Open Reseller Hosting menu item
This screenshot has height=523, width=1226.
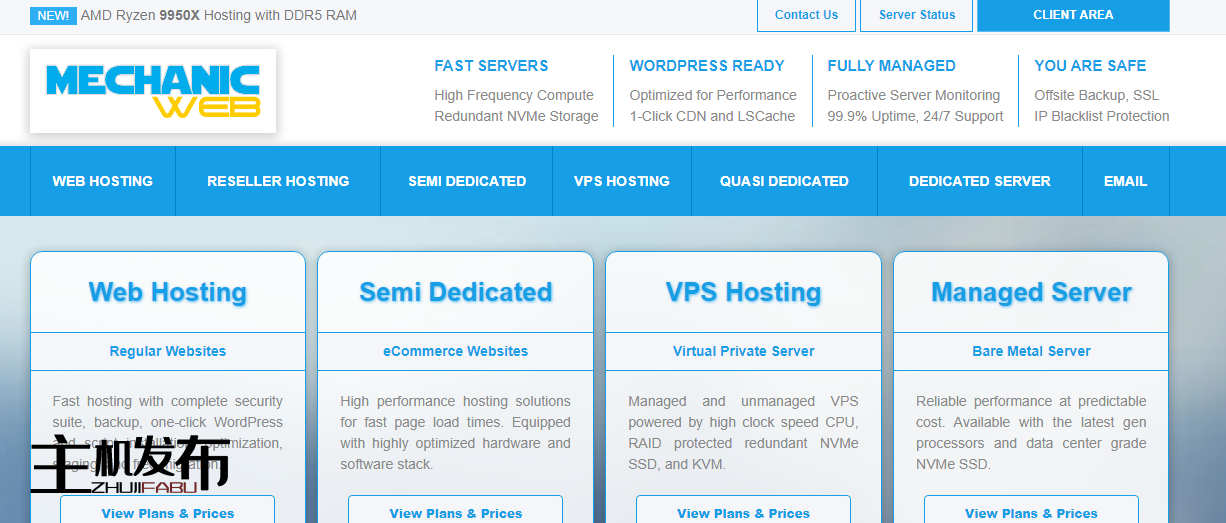pyautogui.click(x=278, y=181)
